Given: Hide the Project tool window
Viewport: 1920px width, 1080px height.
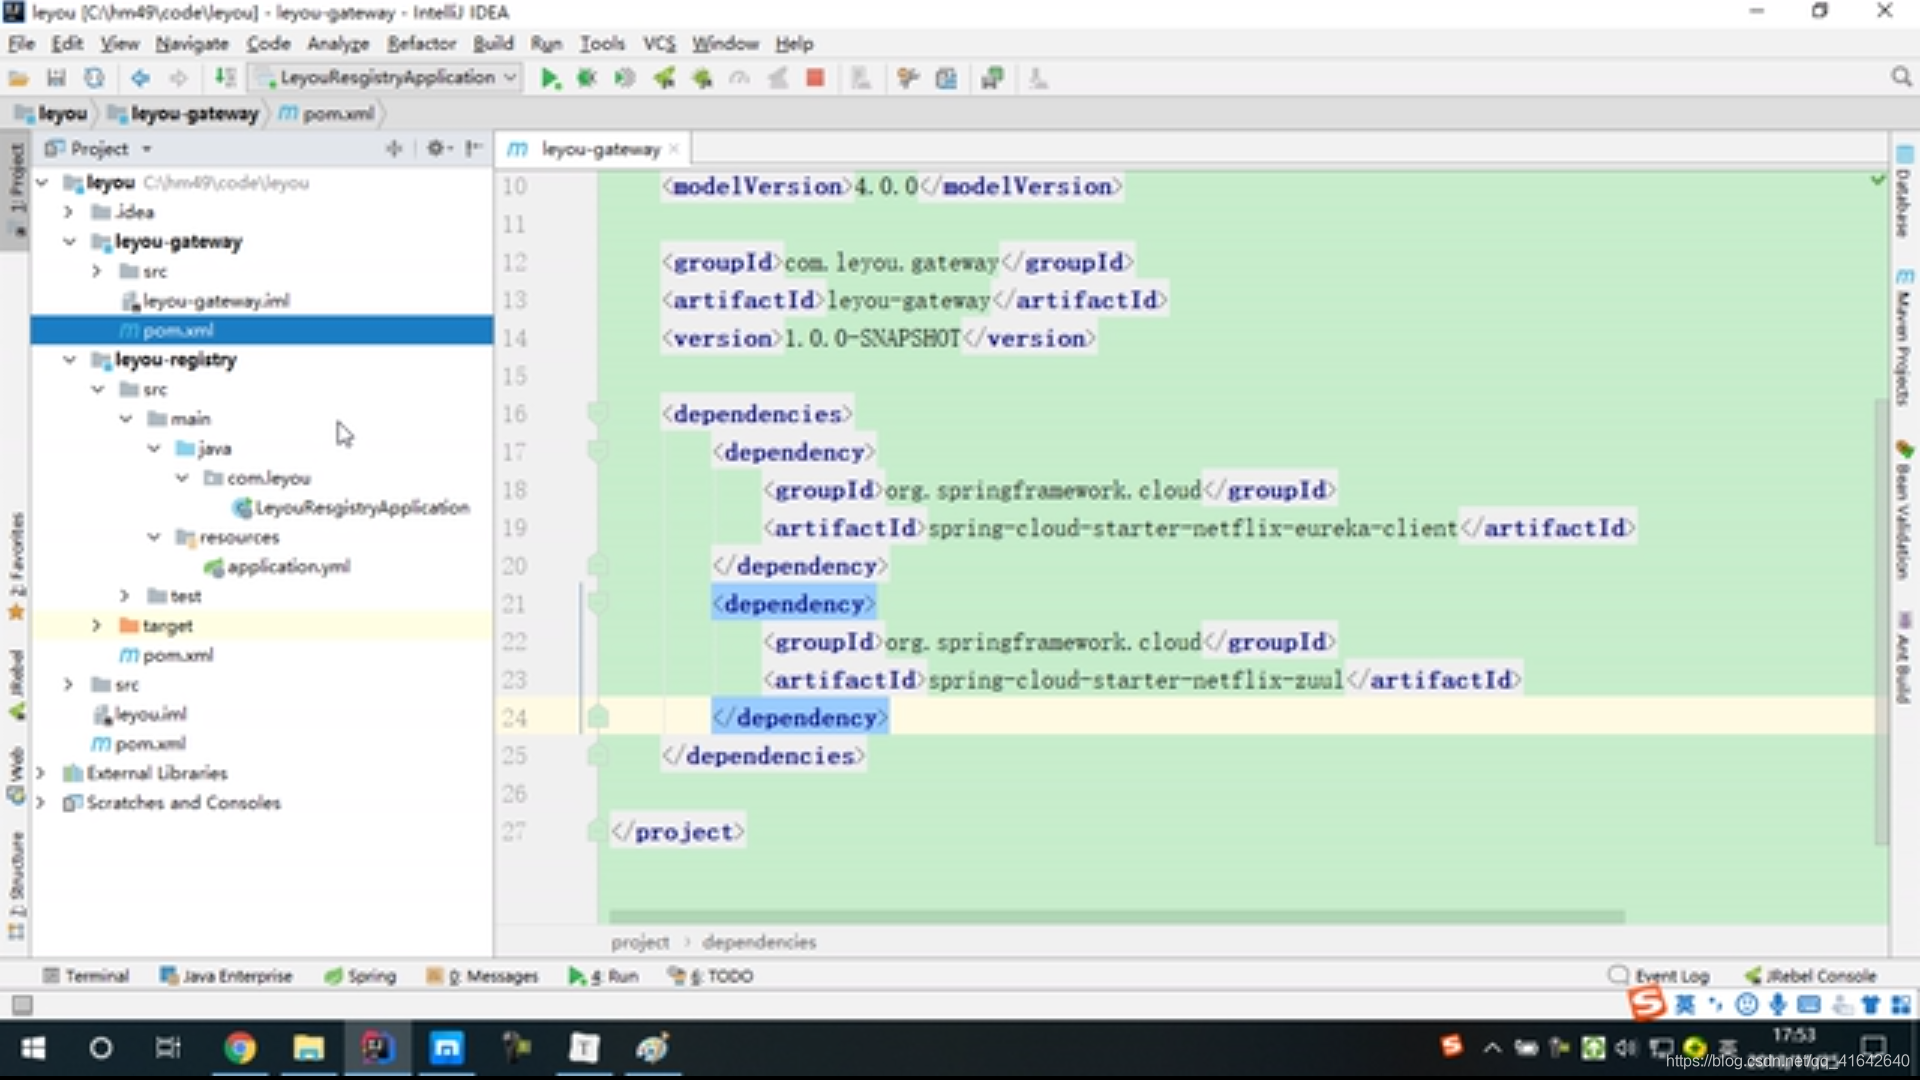Looking at the screenshot, I should (474, 148).
